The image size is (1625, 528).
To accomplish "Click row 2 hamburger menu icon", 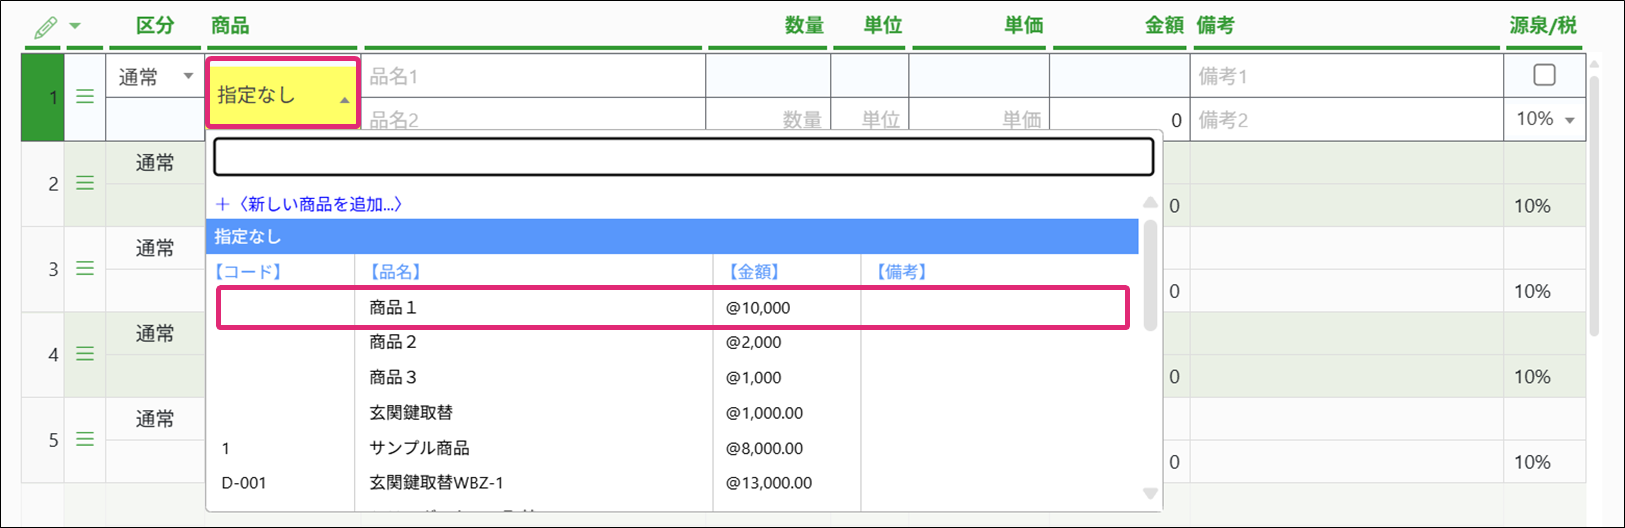I will (85, 183).
